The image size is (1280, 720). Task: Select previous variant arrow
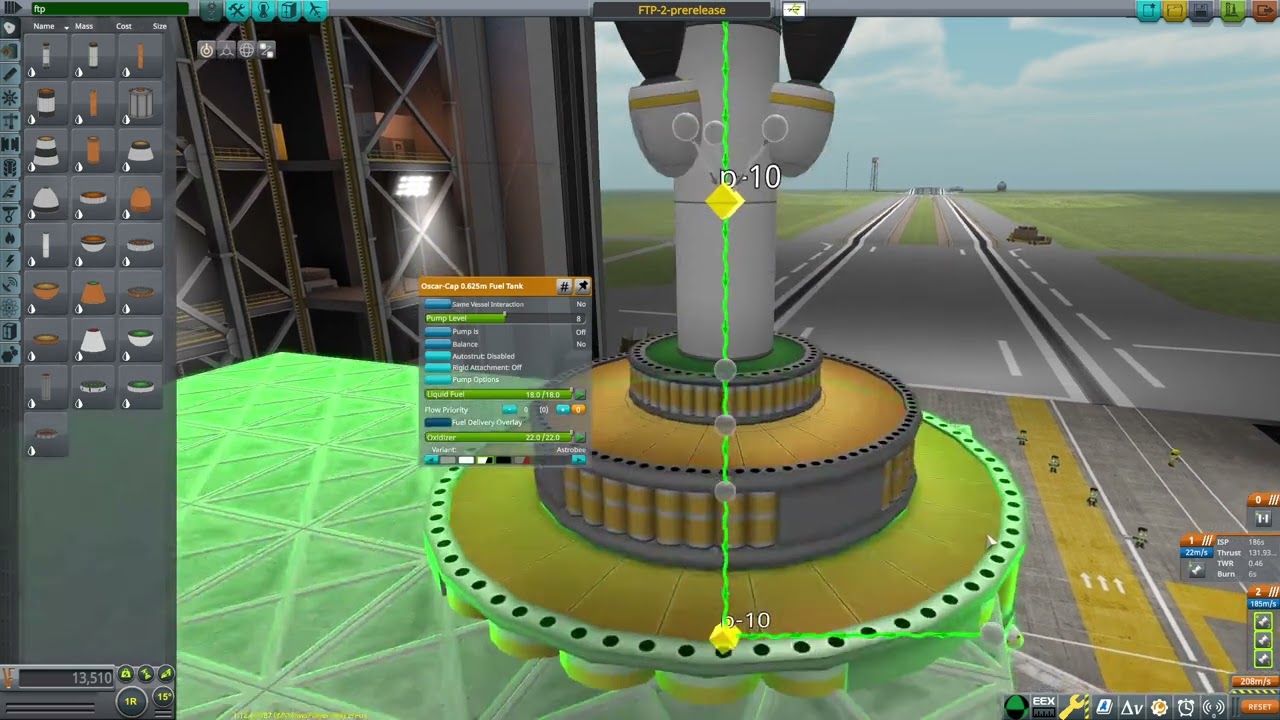click(432, 460)
